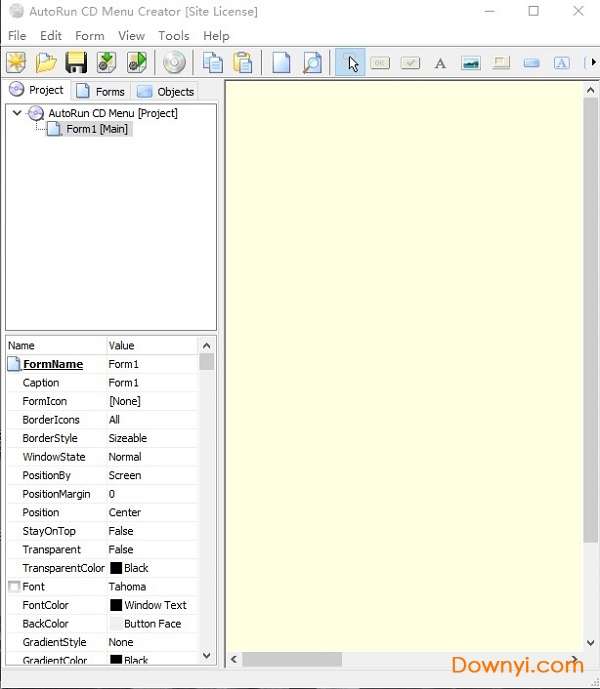Click the run project icon with the green play arrow
600x689 pixels.
tap(137, 62)
